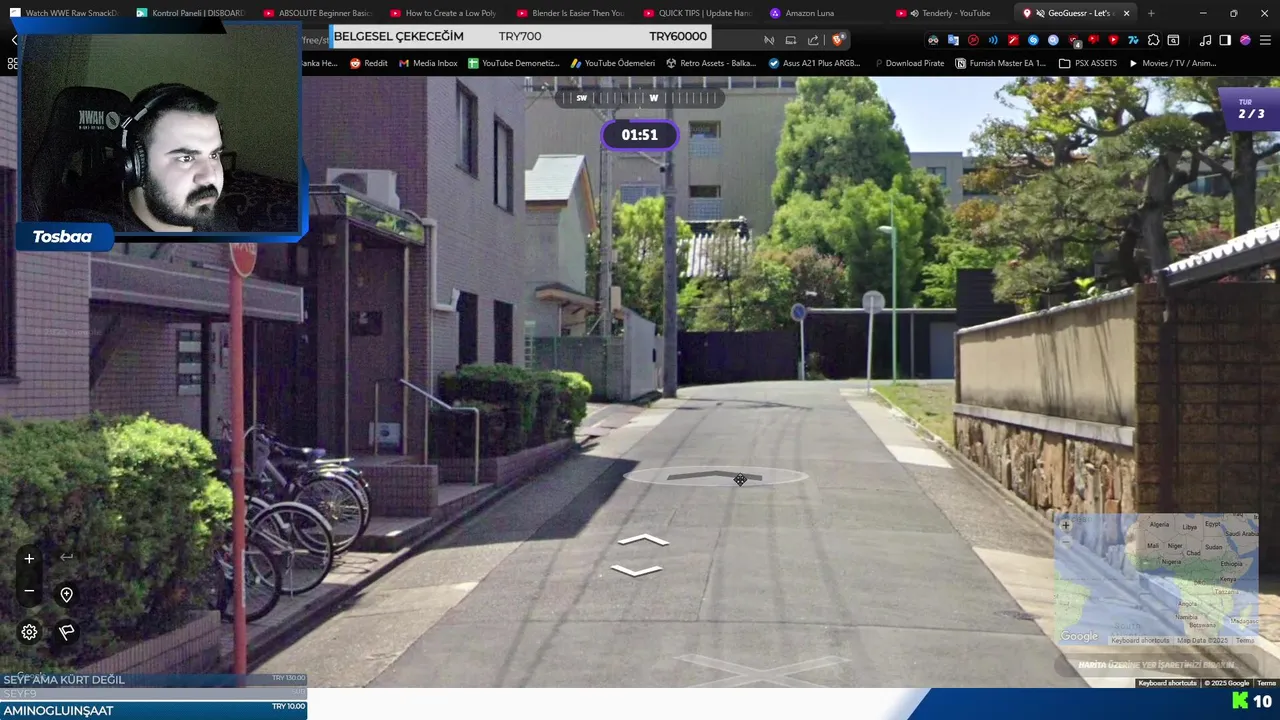This screenshot has height=720, width=1280.
Task: Click Terms link in Street View footer
Action: 1266,683
